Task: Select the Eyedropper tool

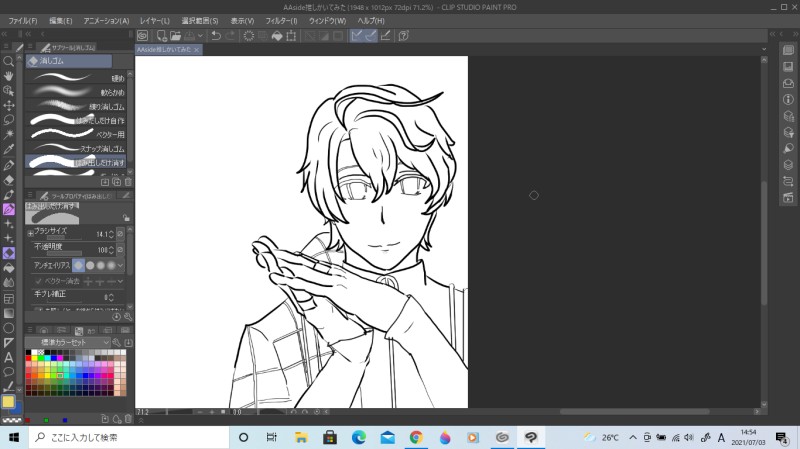Action: (x=9, y=150)
